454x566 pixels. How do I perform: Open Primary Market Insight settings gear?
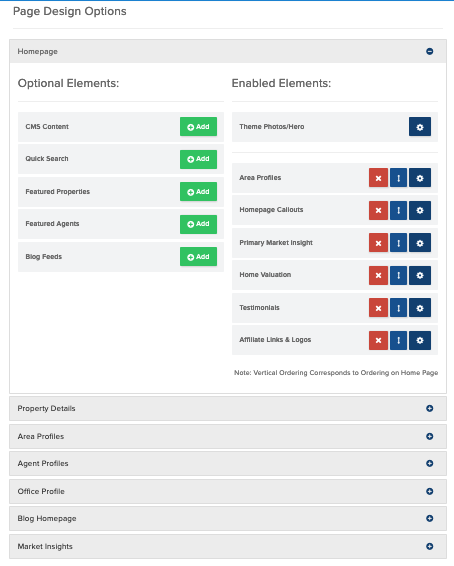tap(420, 243)
